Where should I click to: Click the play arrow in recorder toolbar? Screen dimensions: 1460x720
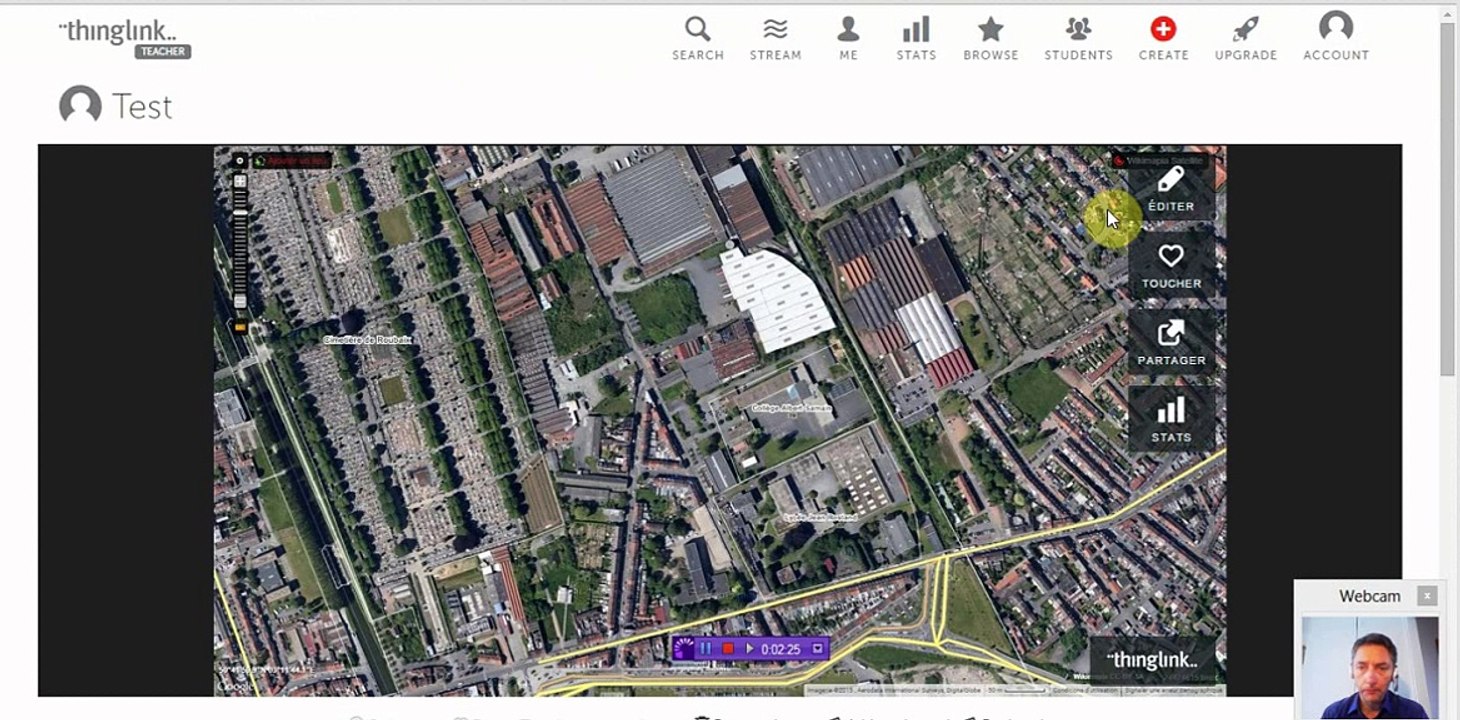[x=749, y=649]
